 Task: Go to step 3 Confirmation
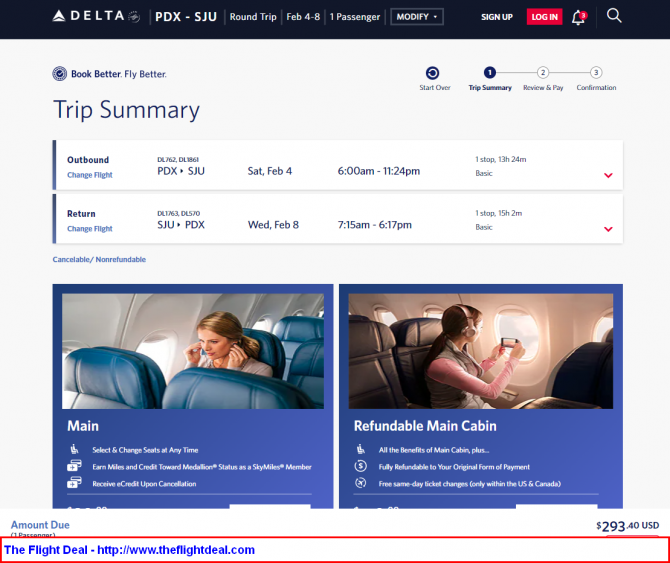596,73
